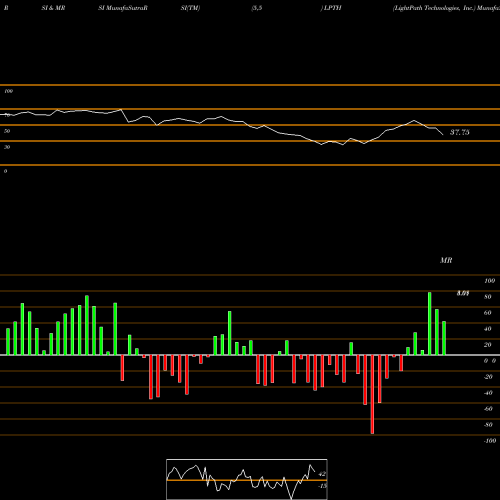
Task: Click the LPTH ticker text in header
Action: point(332,8)
